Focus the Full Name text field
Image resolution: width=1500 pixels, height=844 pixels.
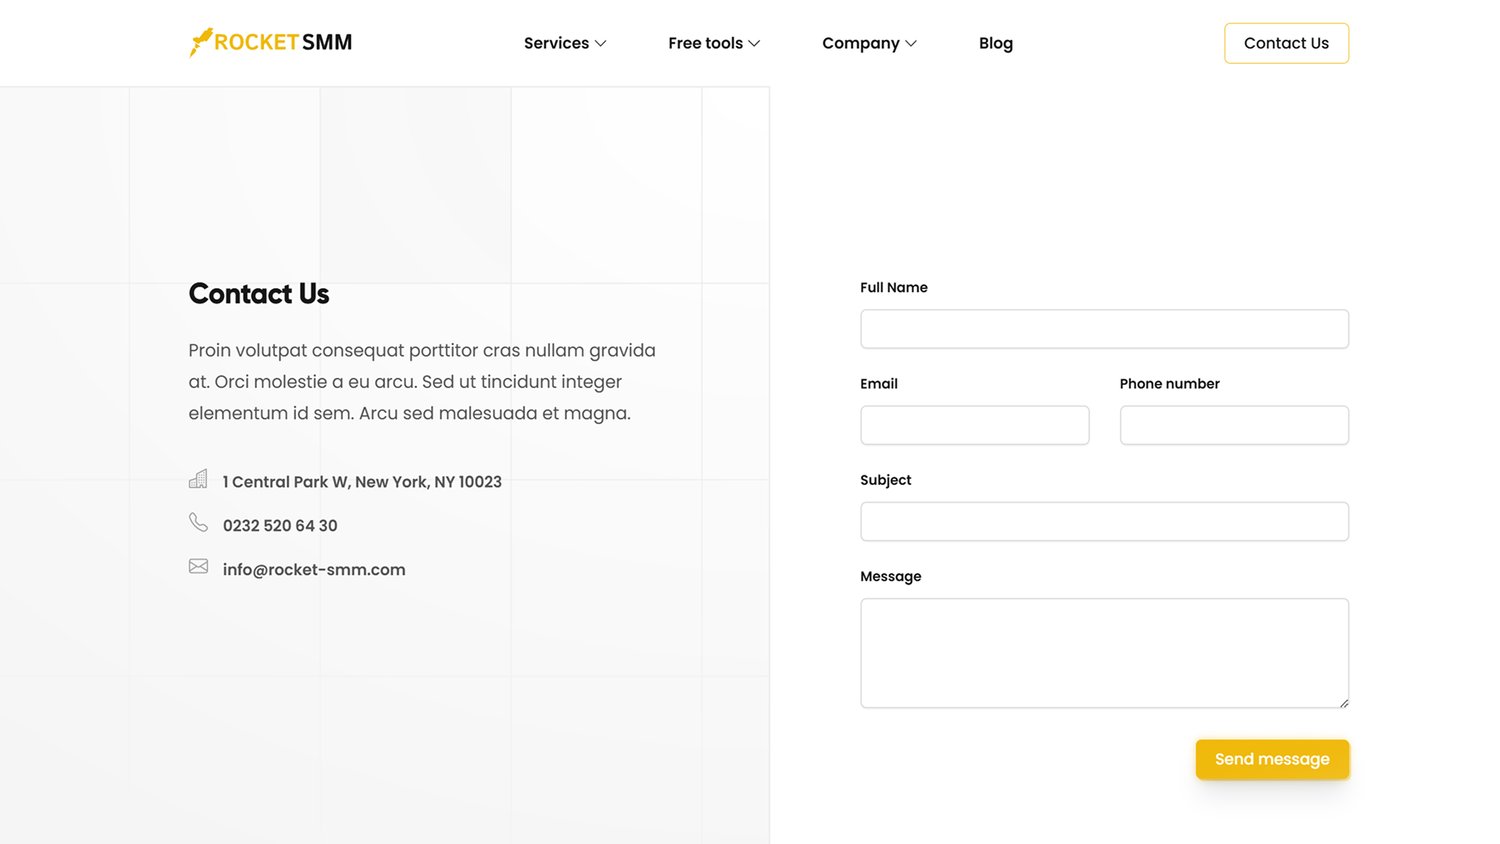pos(1104,329)
